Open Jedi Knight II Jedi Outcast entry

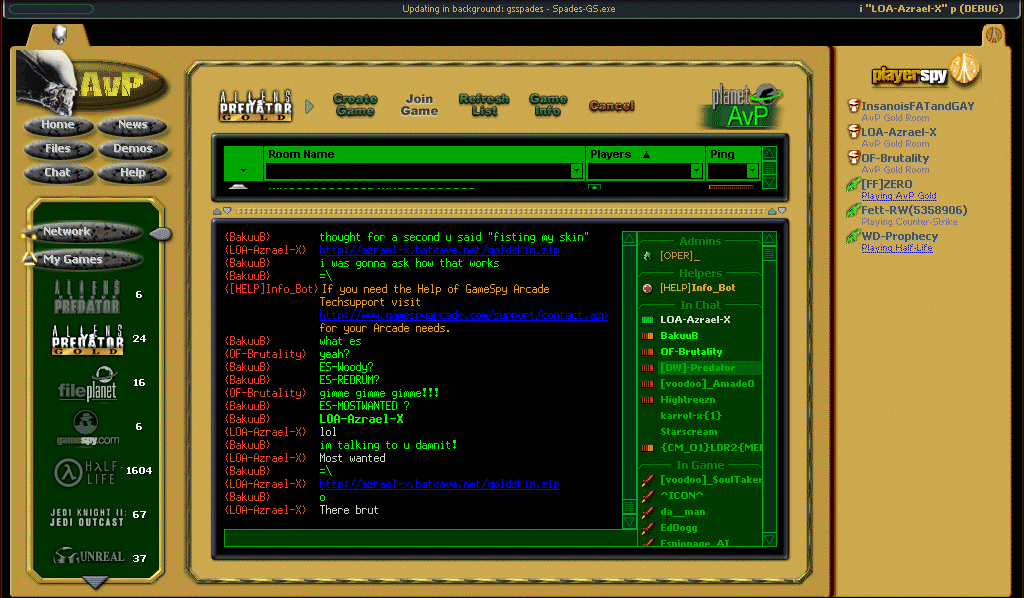87,515
